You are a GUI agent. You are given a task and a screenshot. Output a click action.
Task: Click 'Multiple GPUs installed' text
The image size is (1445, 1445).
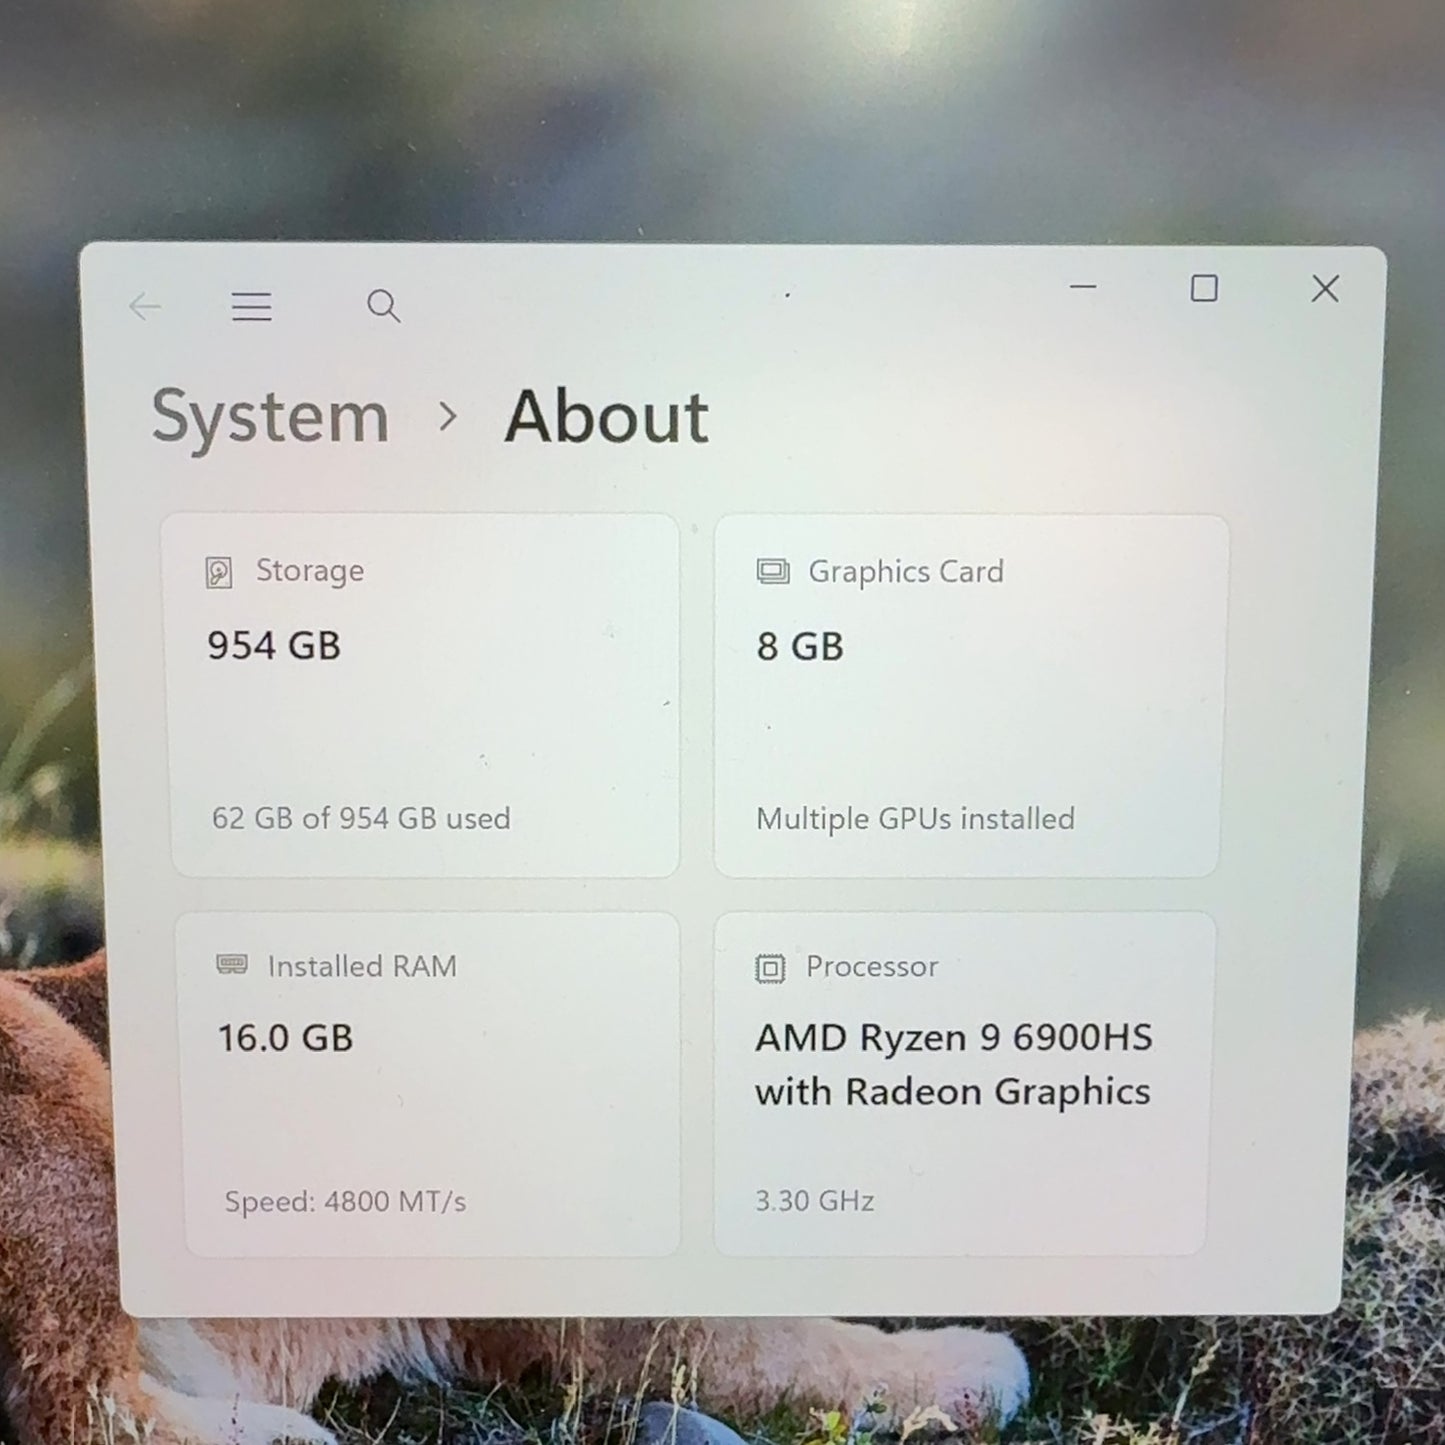915,819
